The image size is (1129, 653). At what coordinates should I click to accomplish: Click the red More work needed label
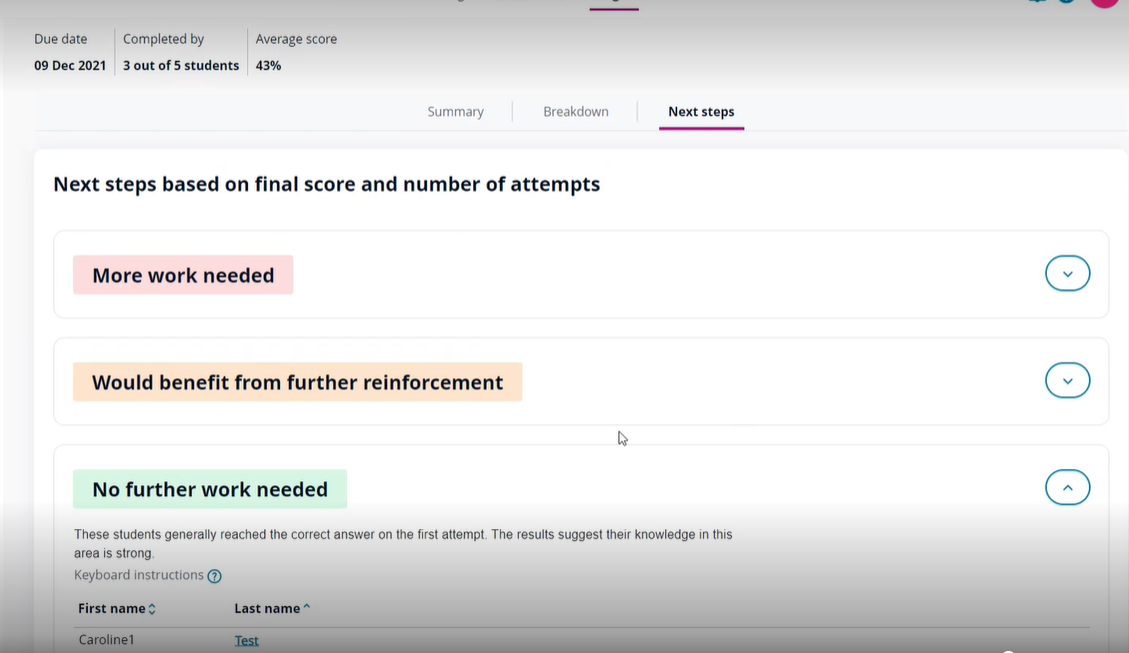(183, 275)
